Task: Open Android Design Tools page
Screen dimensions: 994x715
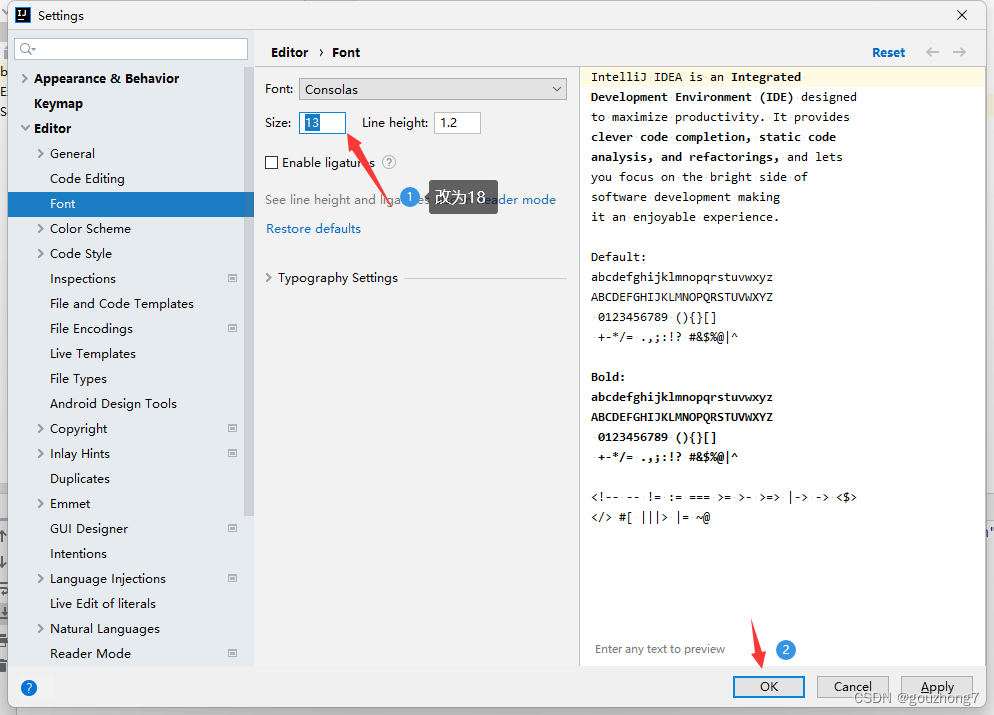Action: pos(113,404)
